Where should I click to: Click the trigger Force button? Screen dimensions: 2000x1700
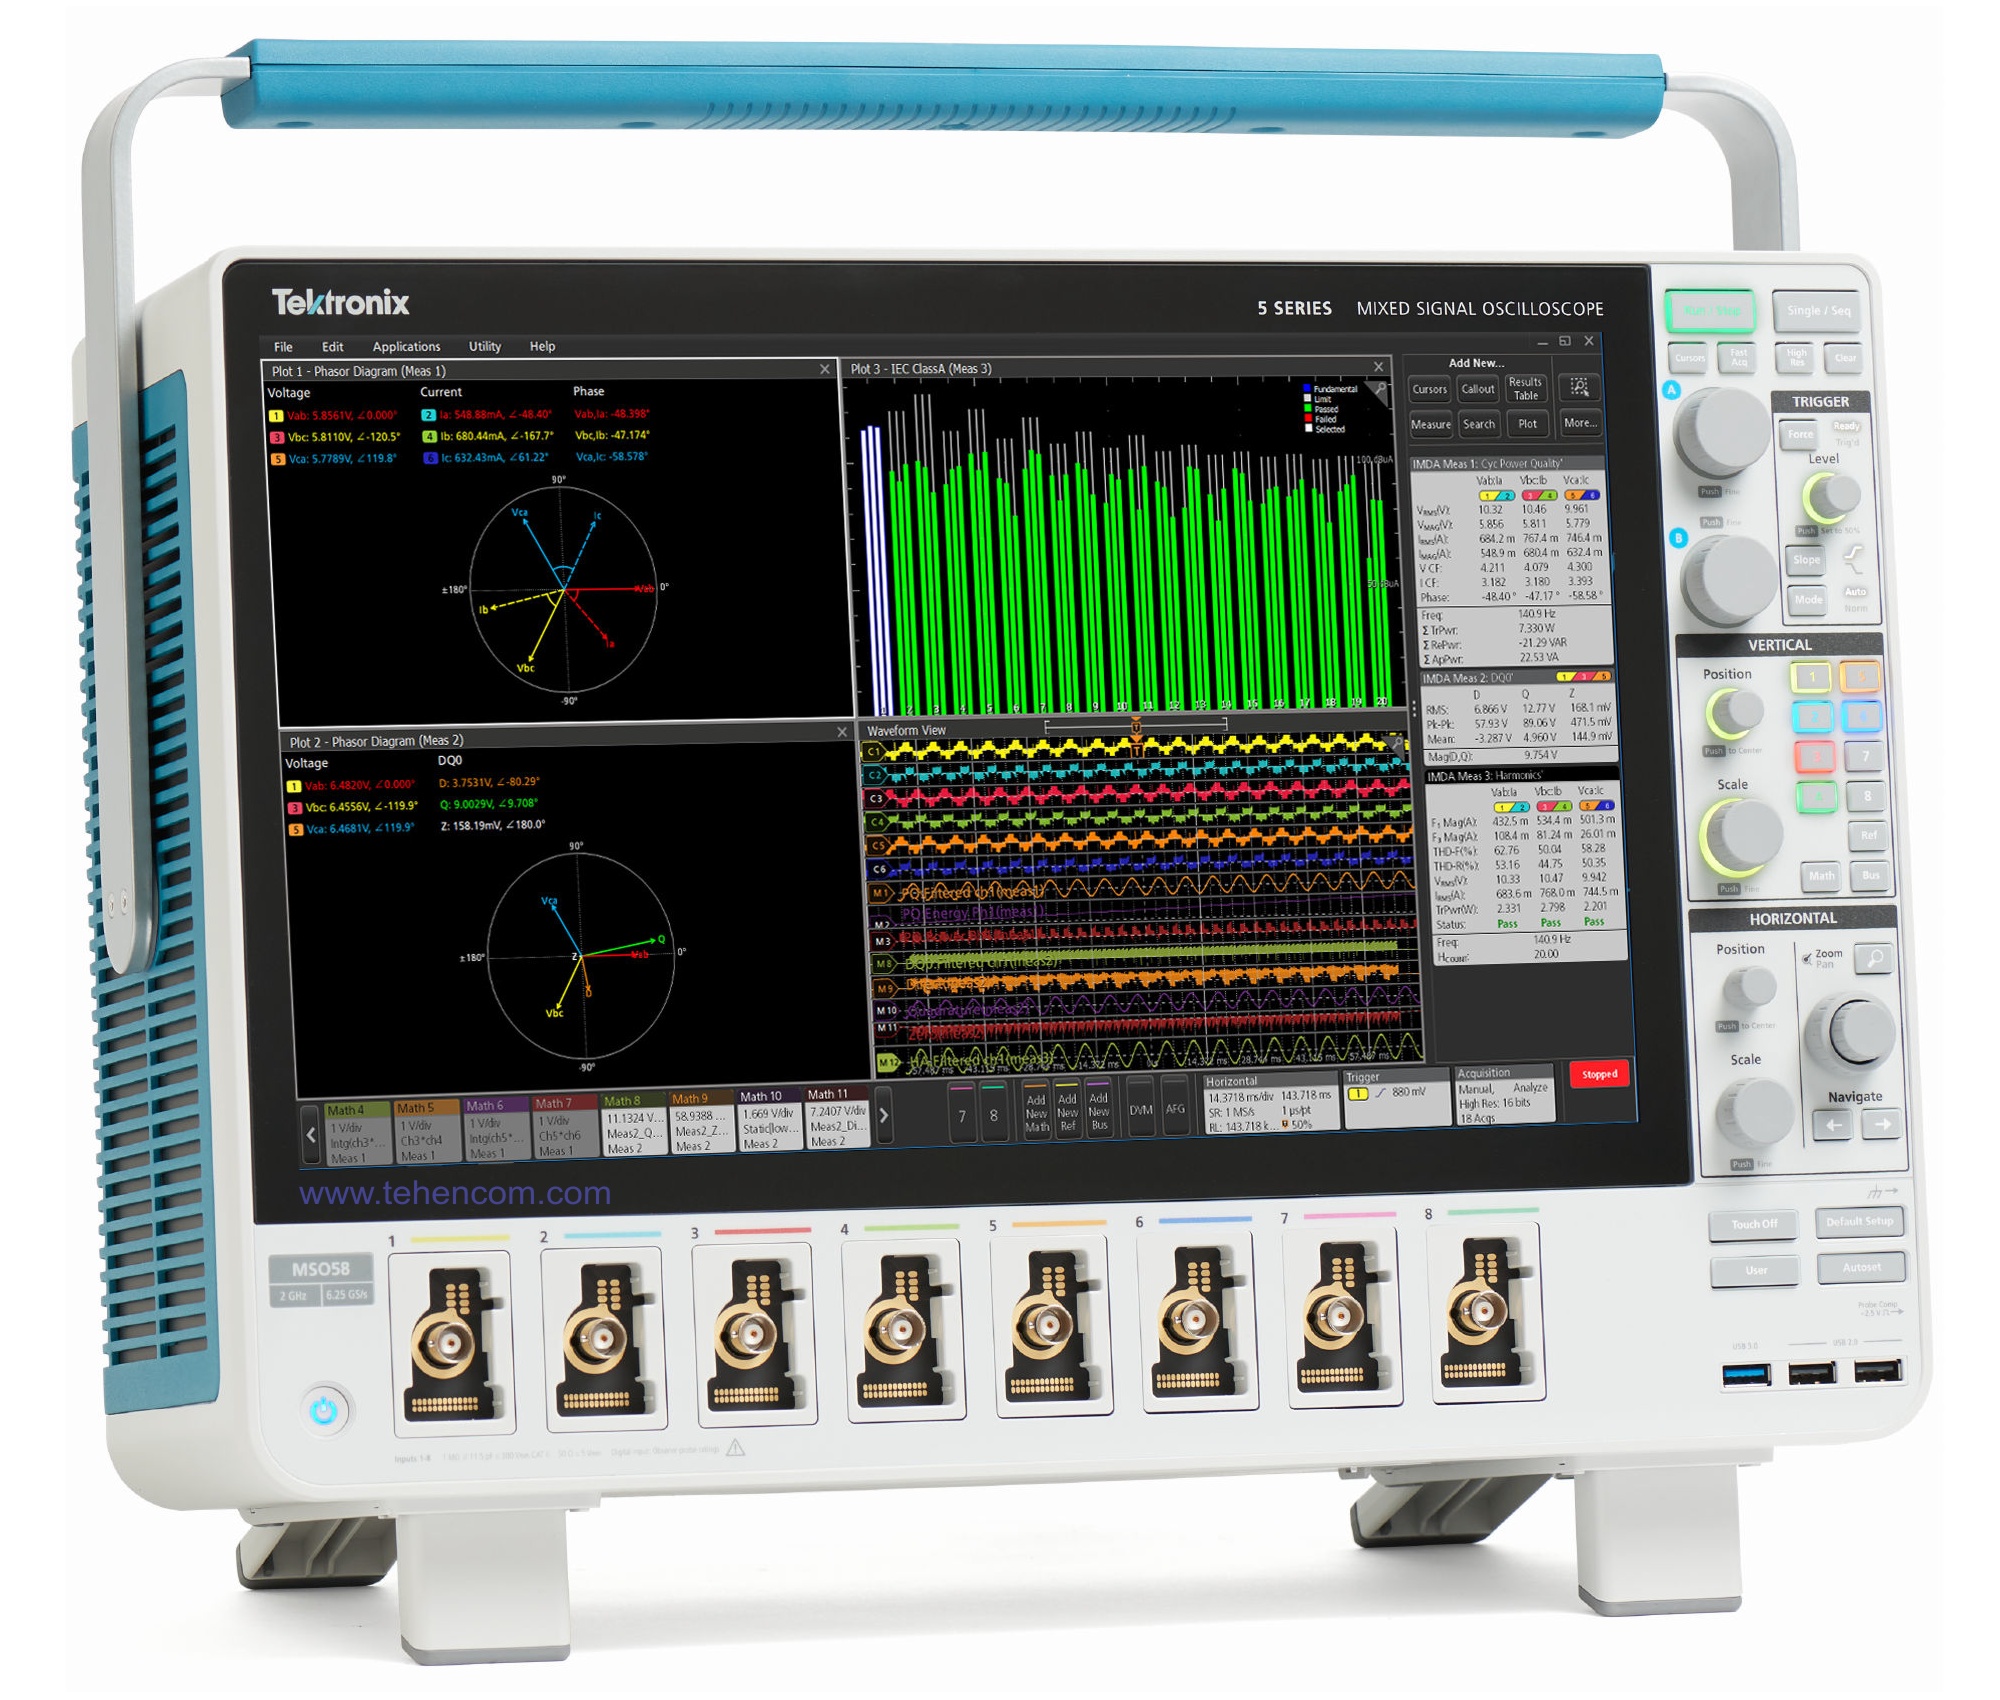(x=1800, y=434)
